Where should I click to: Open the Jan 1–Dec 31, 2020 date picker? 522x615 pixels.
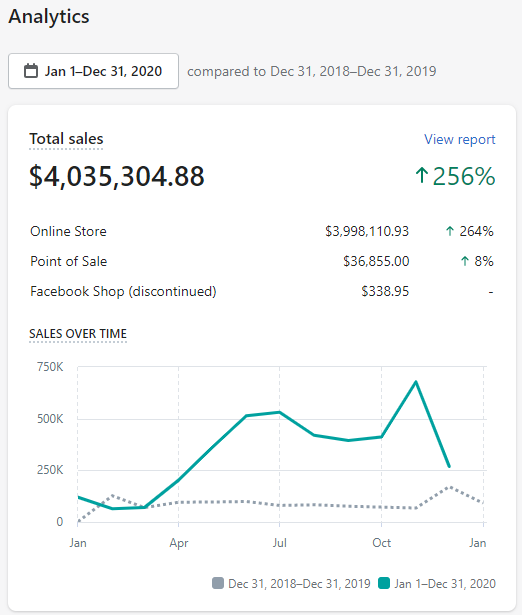[x=93, y=71]
